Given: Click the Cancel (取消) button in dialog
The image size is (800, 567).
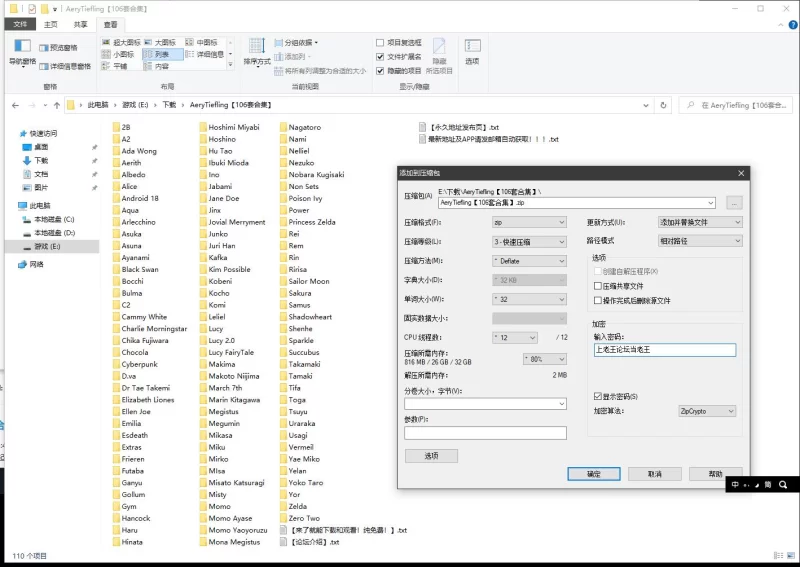Looking at the screenshot, I should [655, 474].
